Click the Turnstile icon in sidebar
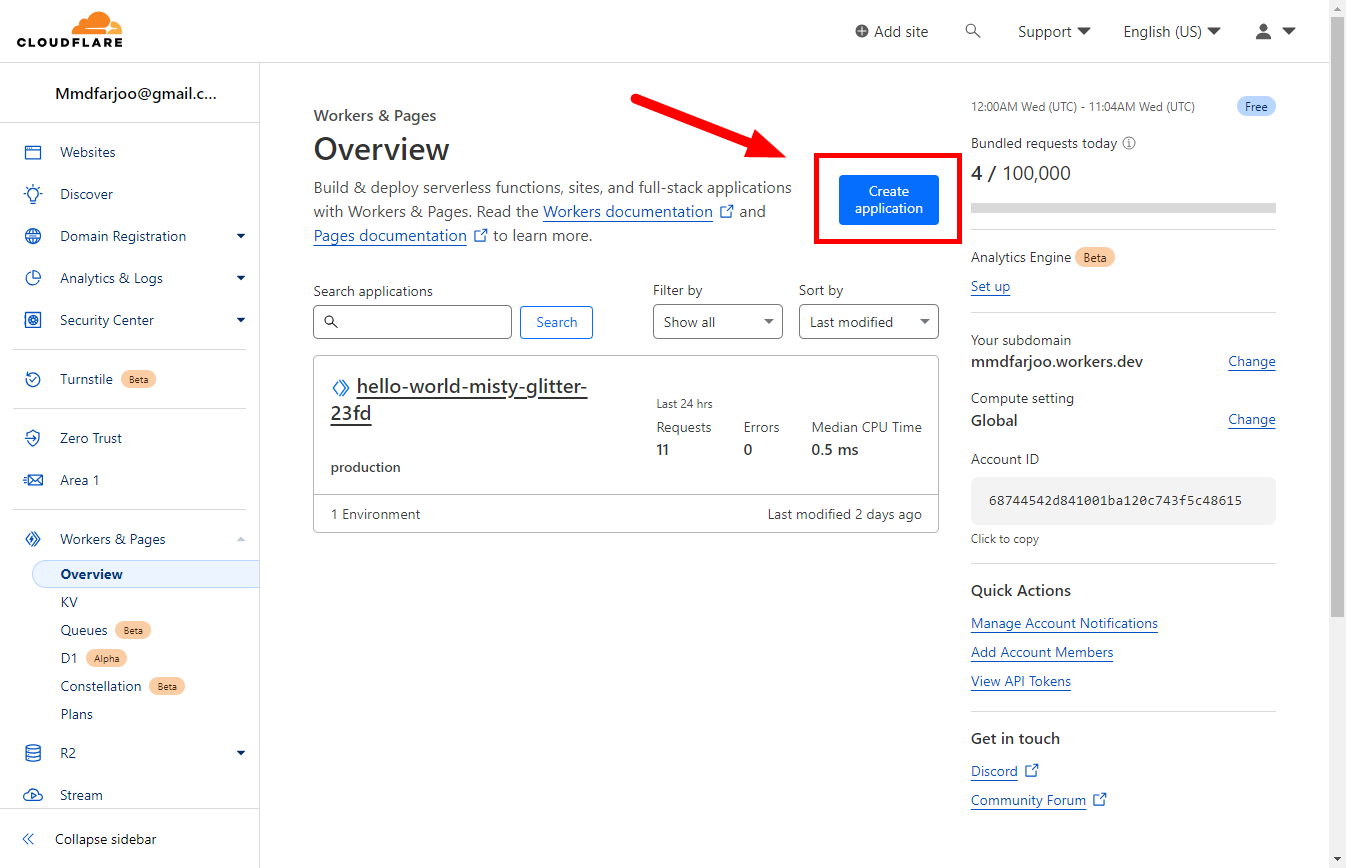Image resolution: width=1346 pixels, height=868 pixels. [33, 379]
